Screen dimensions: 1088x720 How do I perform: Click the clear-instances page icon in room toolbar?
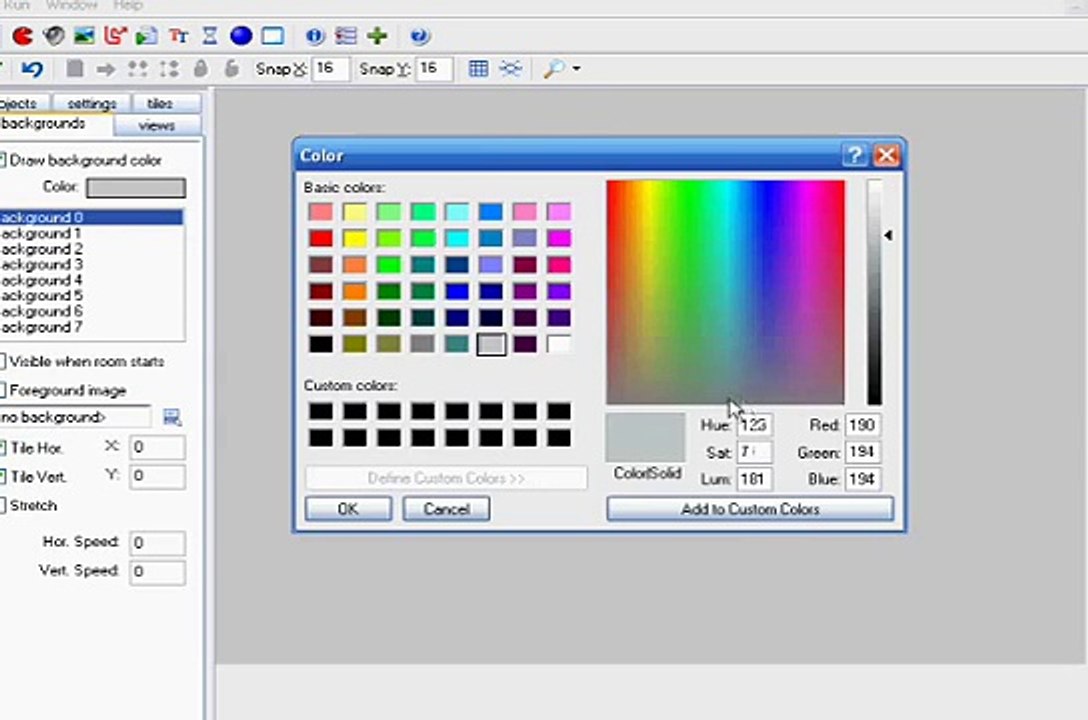tap(75, 69)
